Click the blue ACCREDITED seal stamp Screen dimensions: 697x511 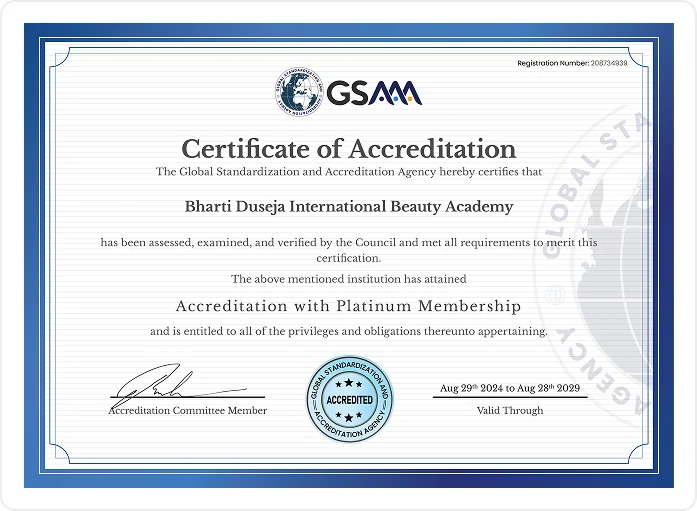tap(349, 399)
